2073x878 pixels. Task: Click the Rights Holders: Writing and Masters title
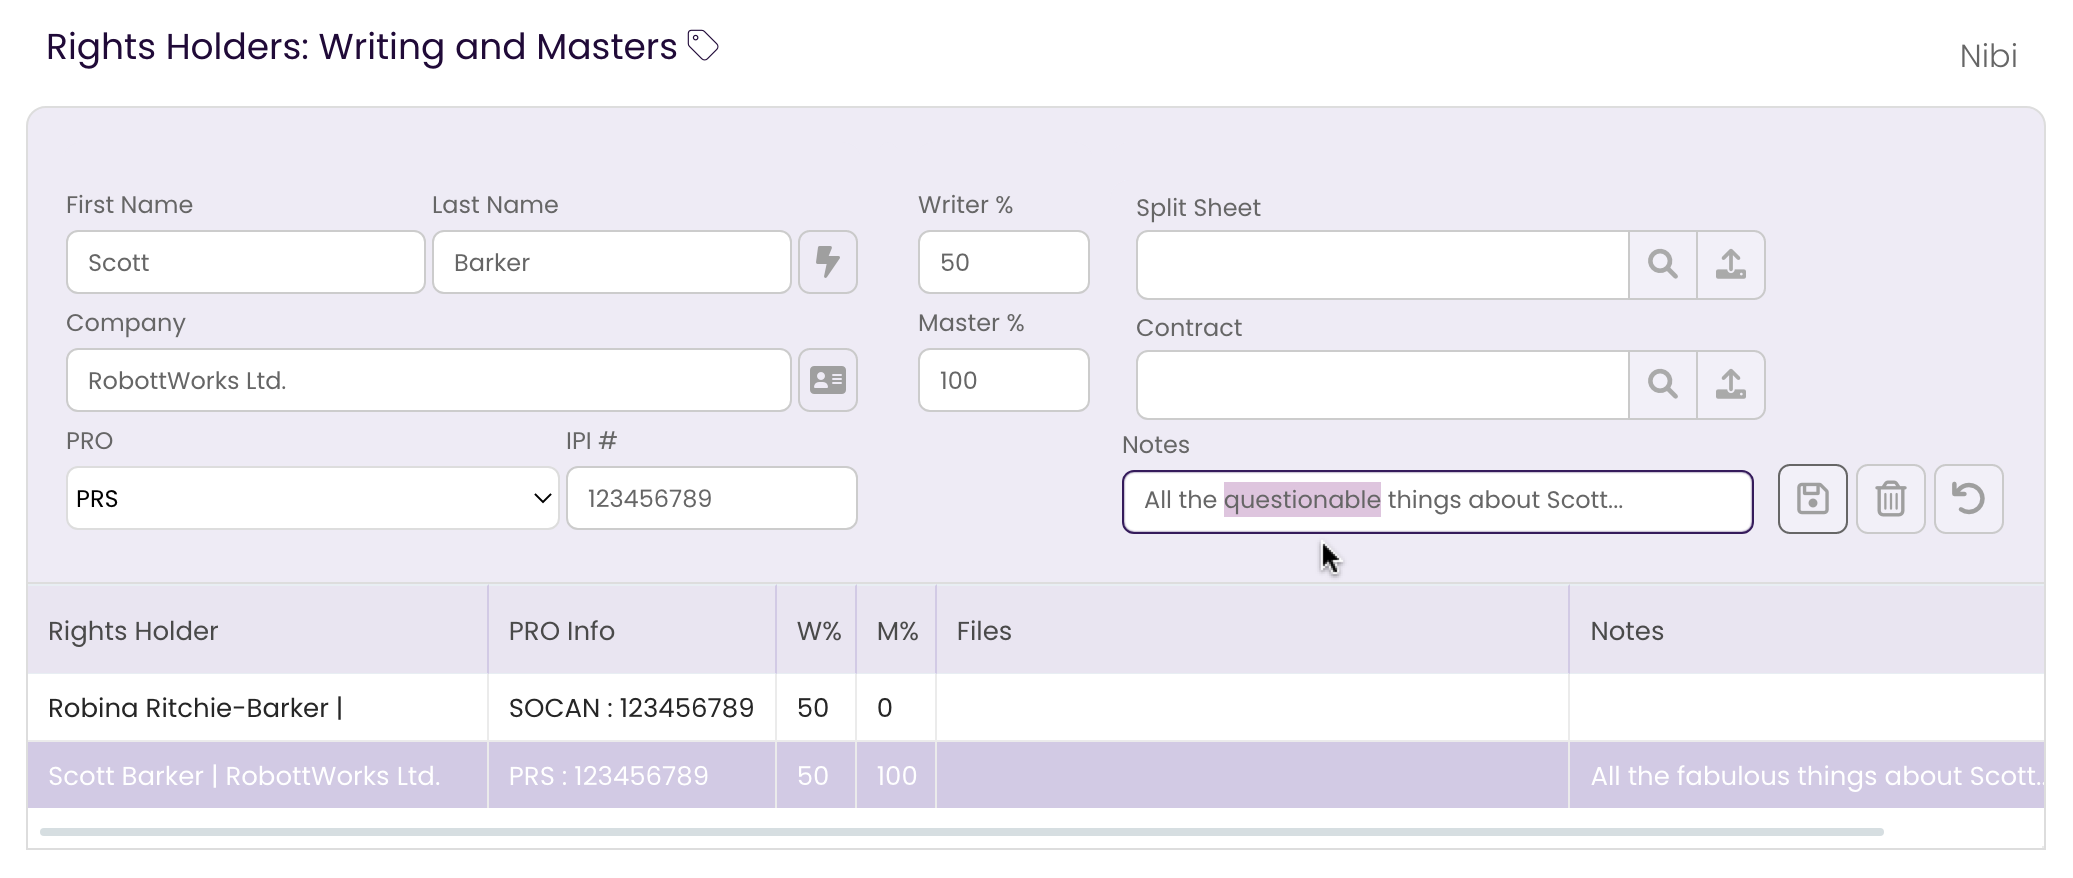(361, 46)
